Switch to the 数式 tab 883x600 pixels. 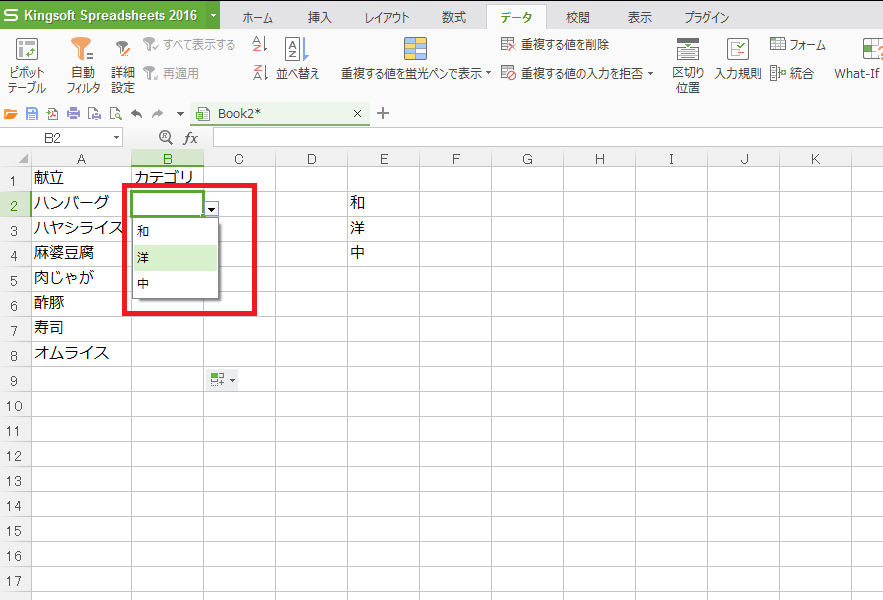(x=453, y=17)
